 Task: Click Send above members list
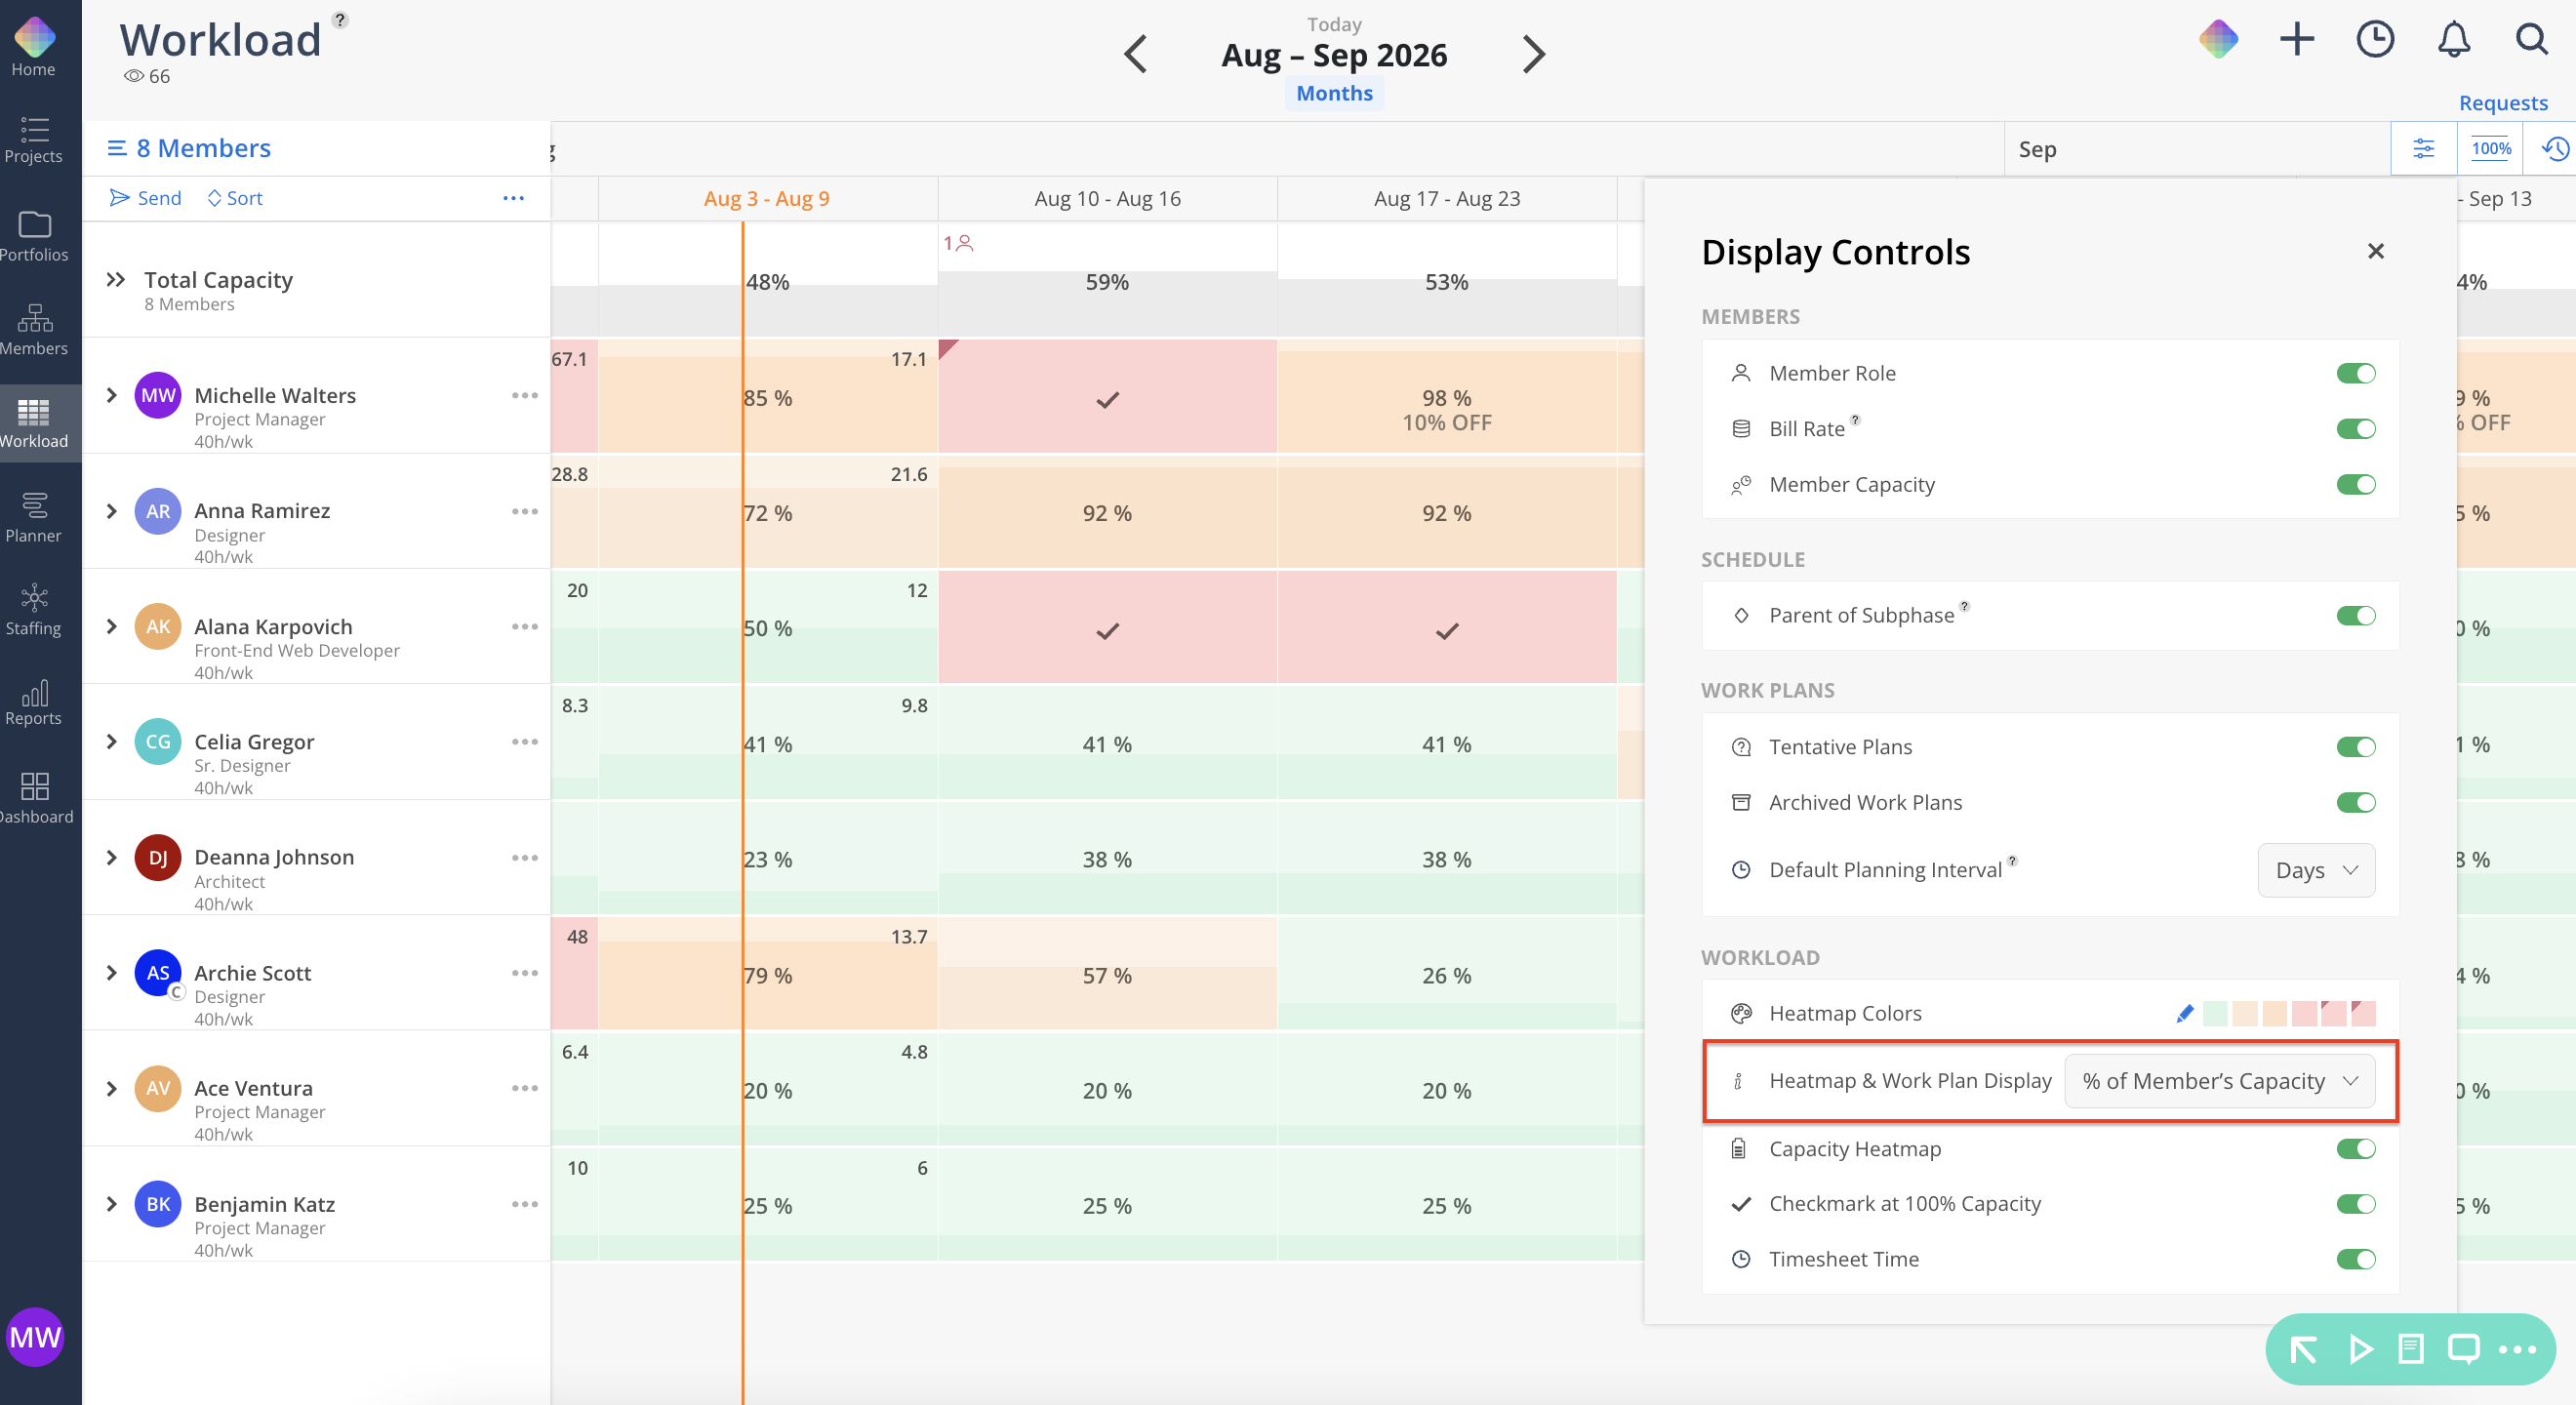coord(146,198)
